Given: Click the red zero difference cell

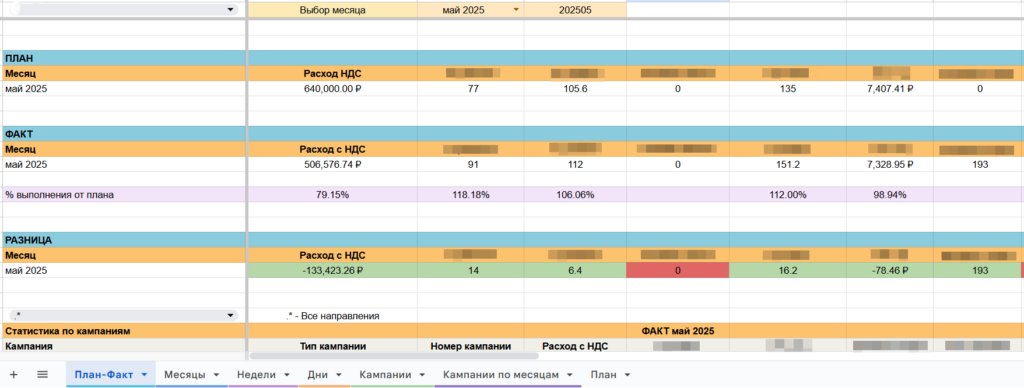Looking at the screenshot, I should [x=678, y=270].
